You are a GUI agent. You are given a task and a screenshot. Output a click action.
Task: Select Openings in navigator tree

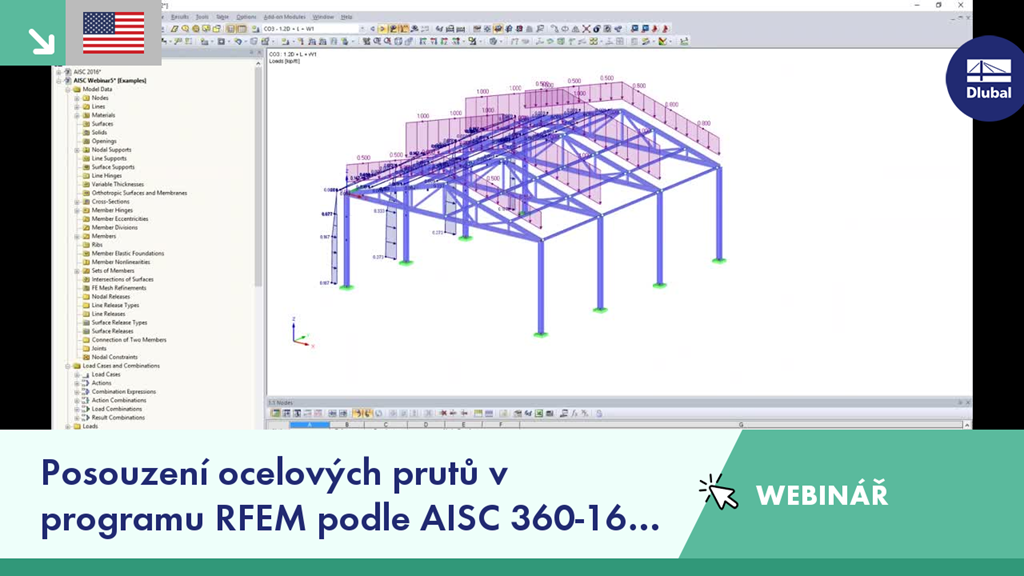tap(104, 141)
